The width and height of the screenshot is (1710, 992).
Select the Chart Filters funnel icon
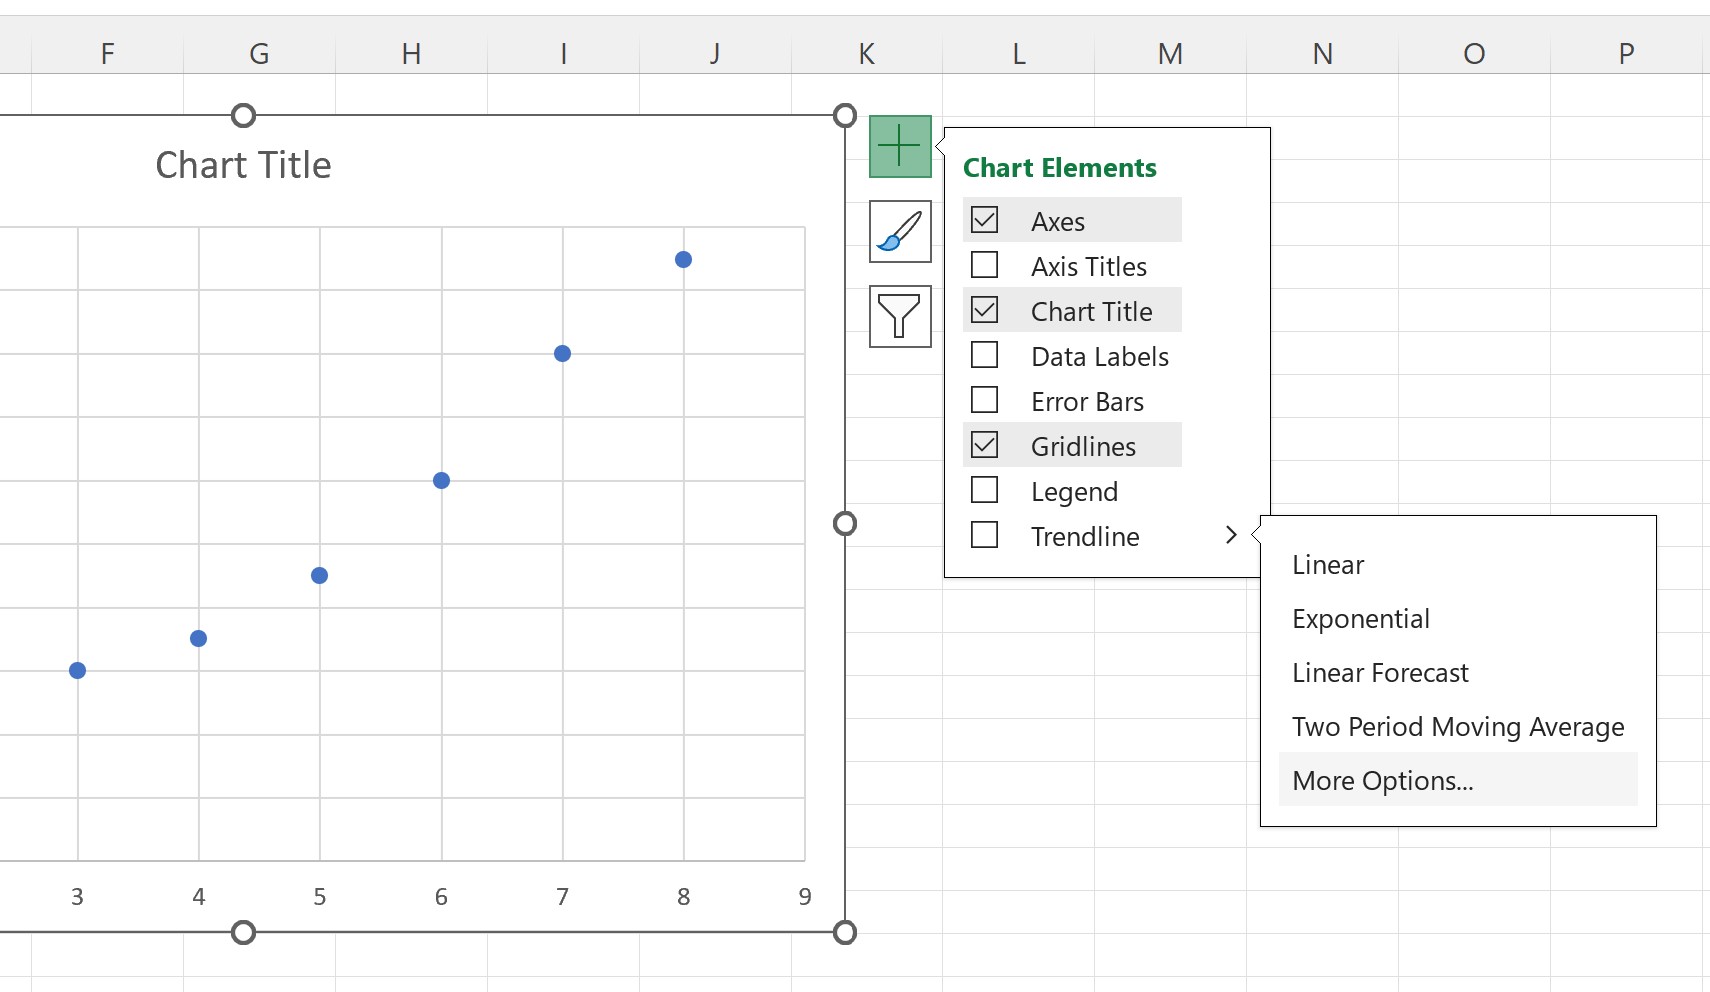(898, 317)
